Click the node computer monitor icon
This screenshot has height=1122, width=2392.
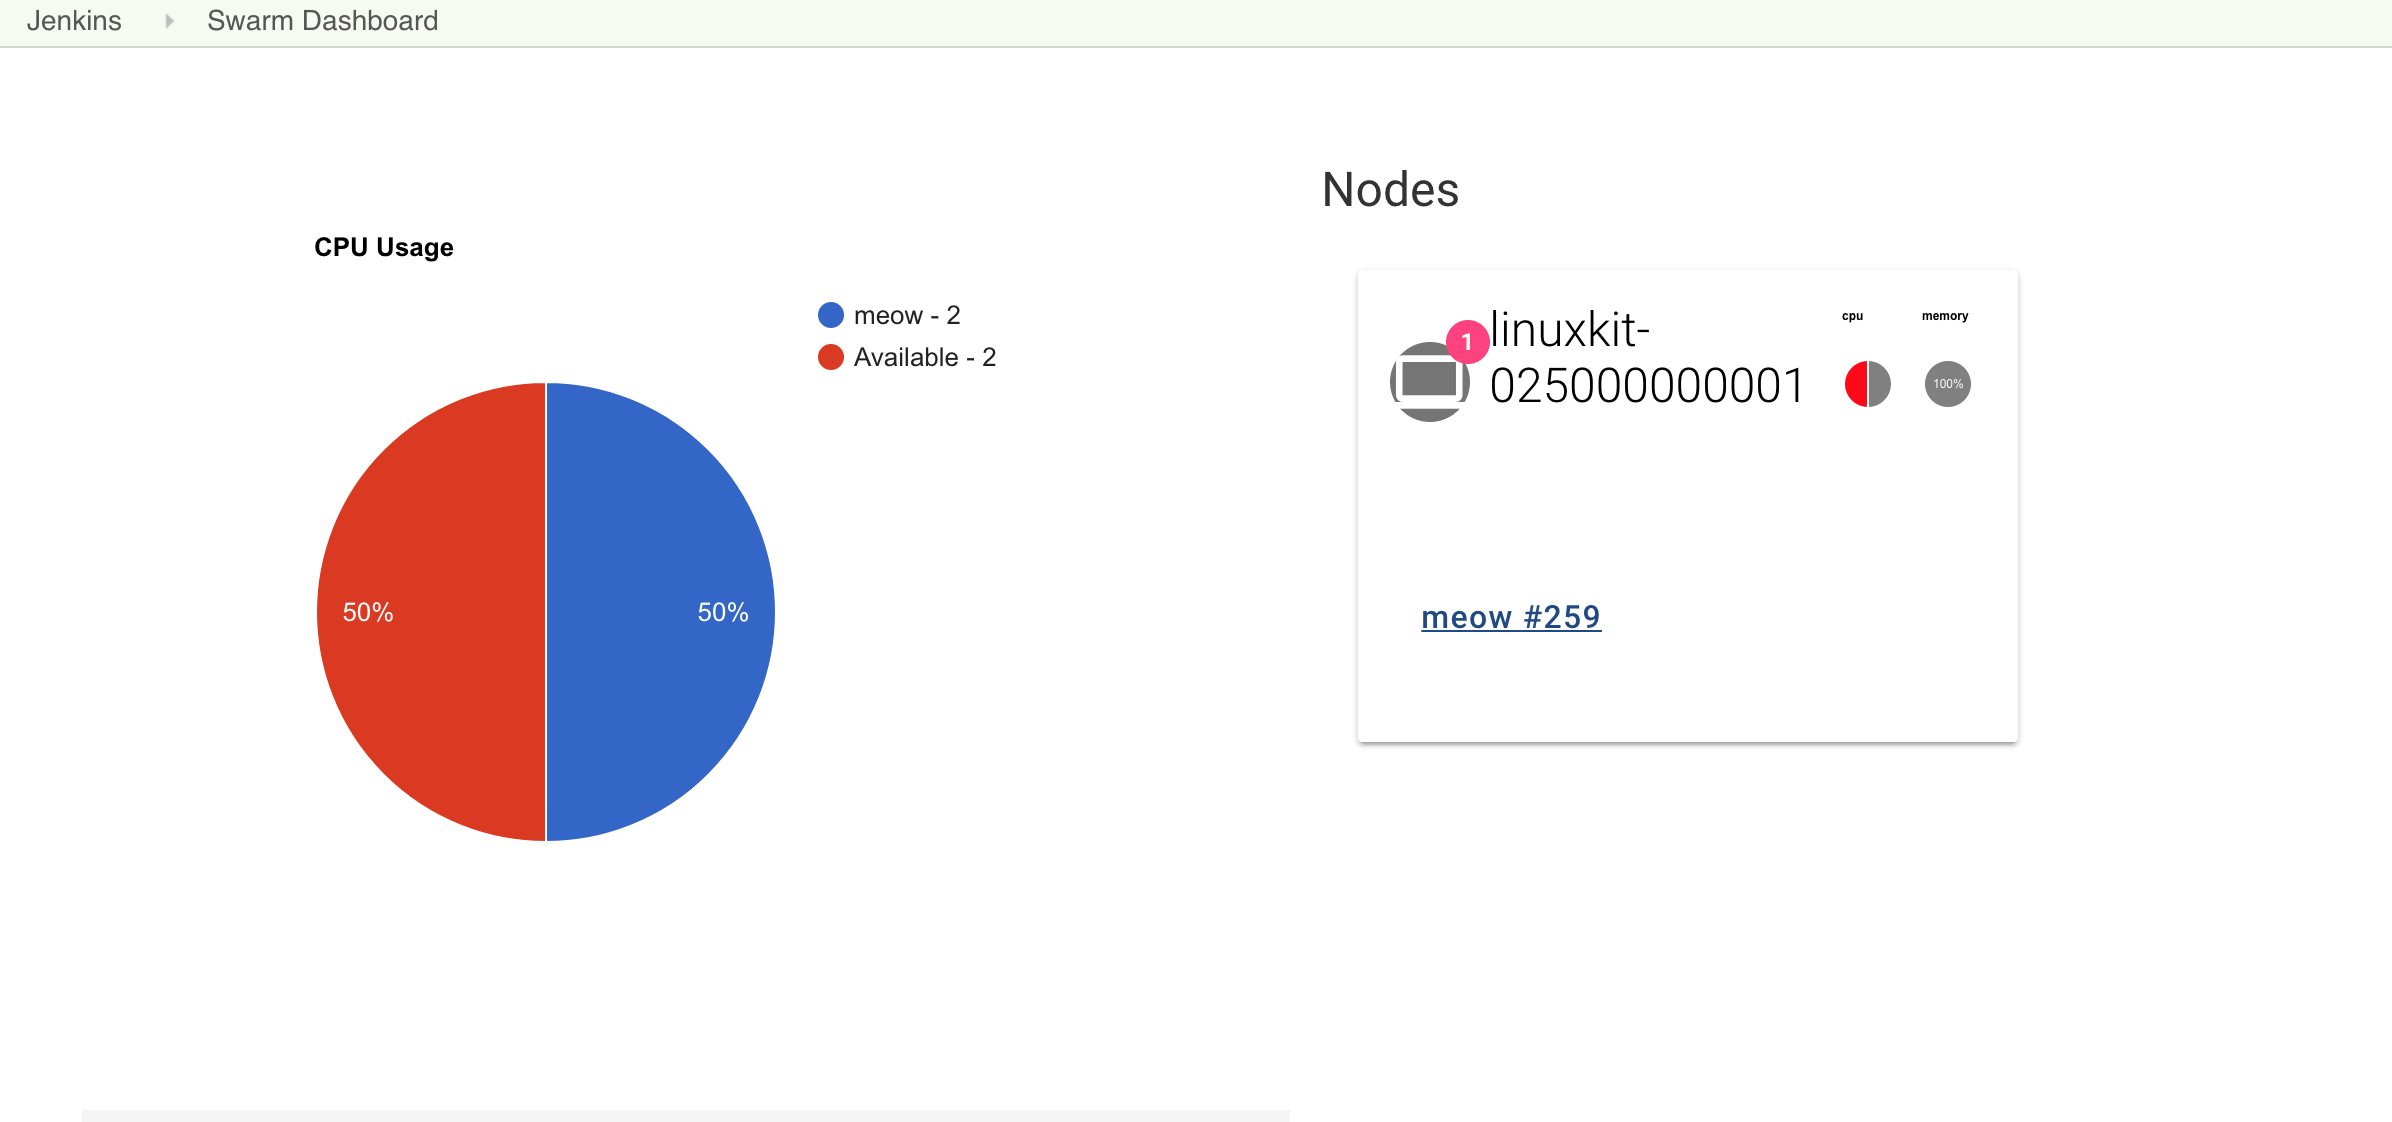click(x=1429, y=382)
